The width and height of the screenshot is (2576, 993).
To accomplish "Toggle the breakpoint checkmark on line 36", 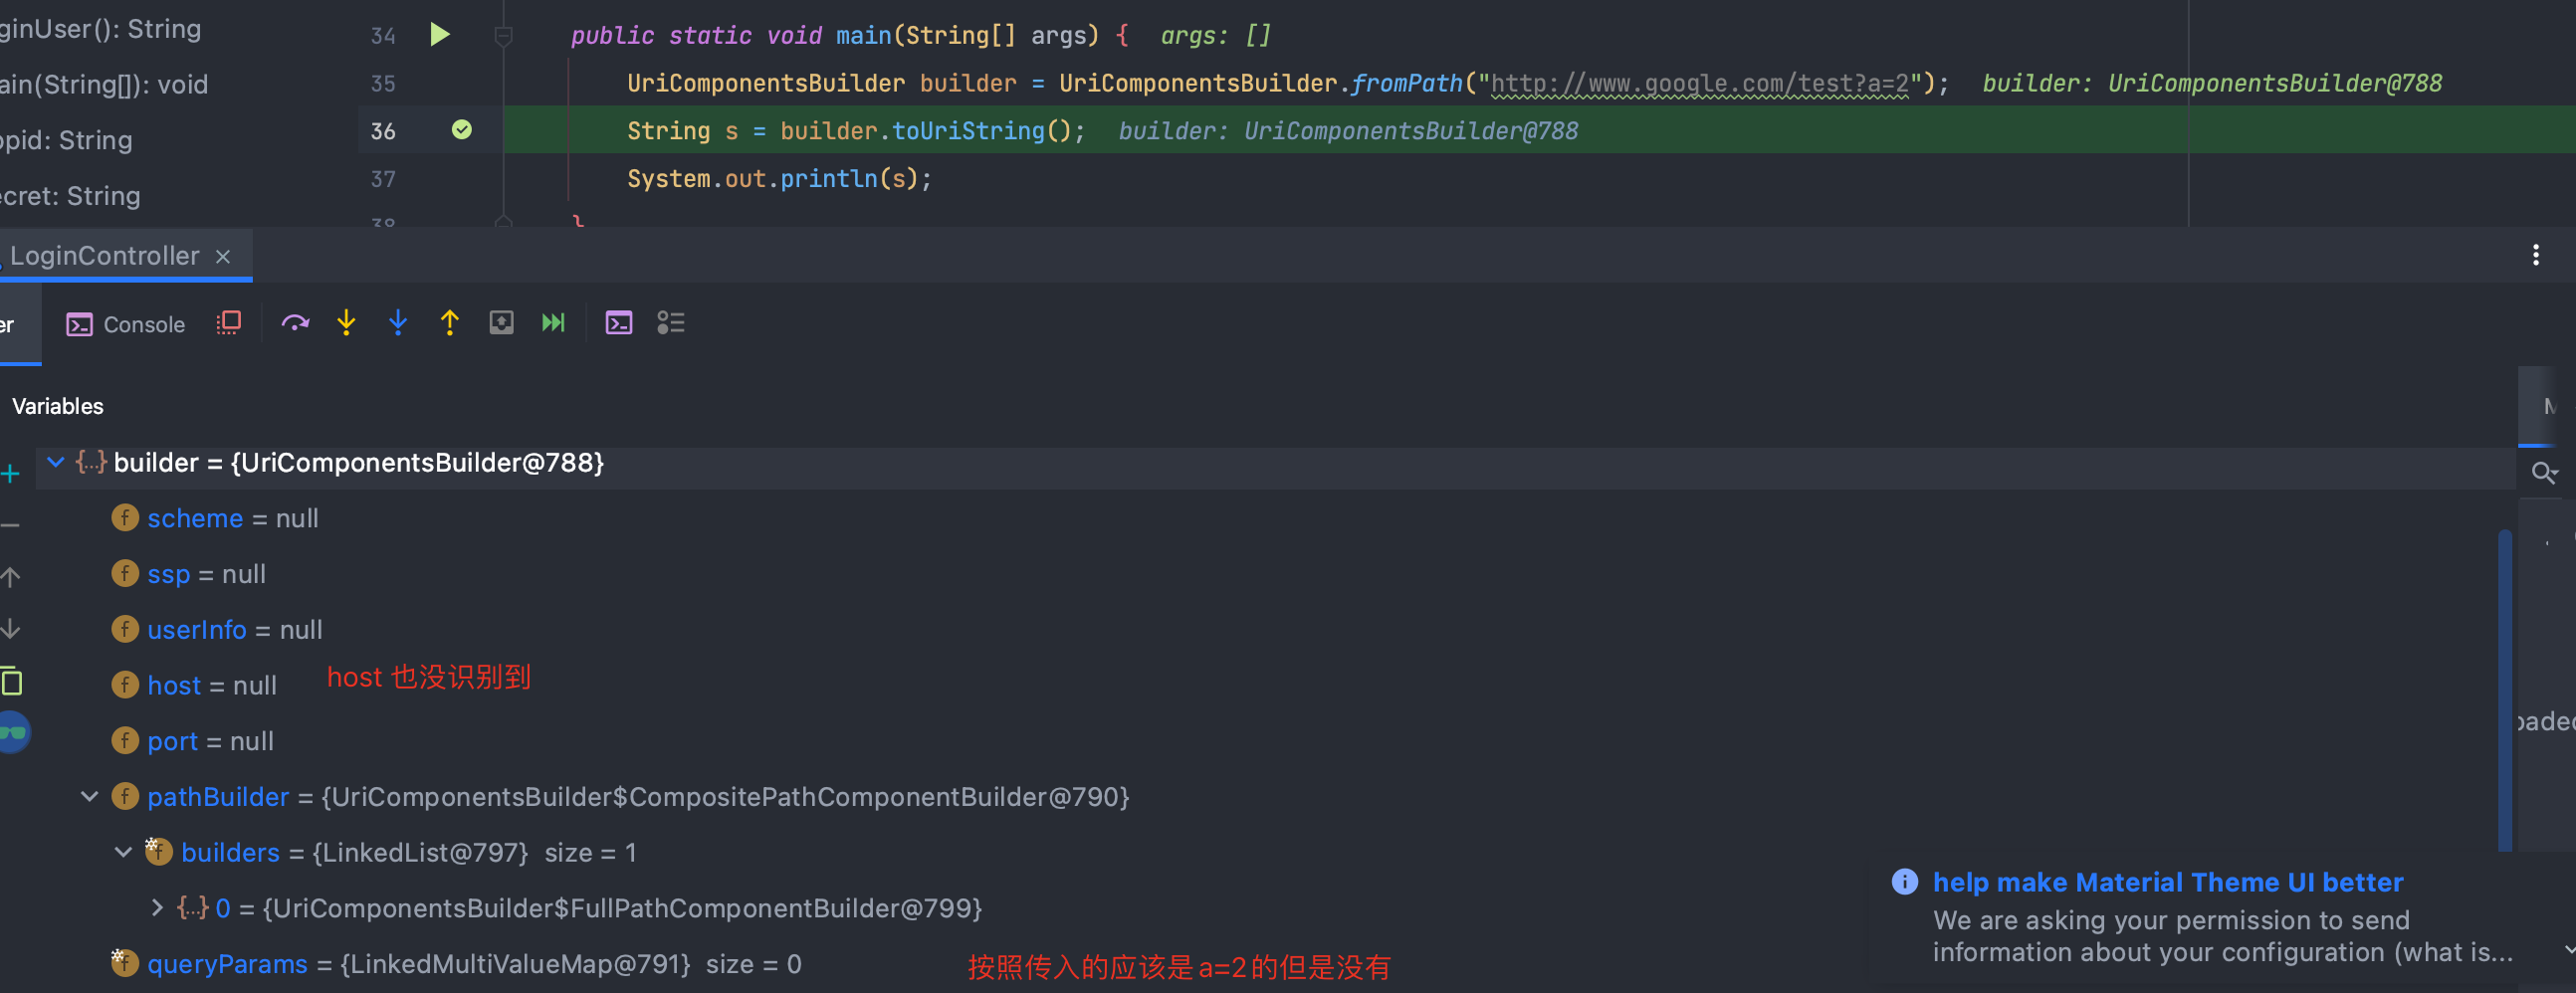I will [461, 129].
